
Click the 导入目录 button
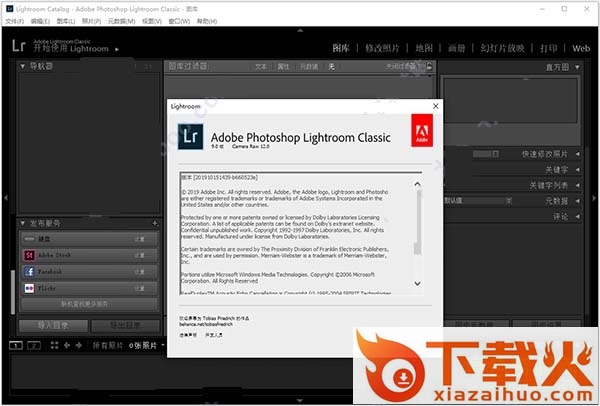tap(53, 325)
